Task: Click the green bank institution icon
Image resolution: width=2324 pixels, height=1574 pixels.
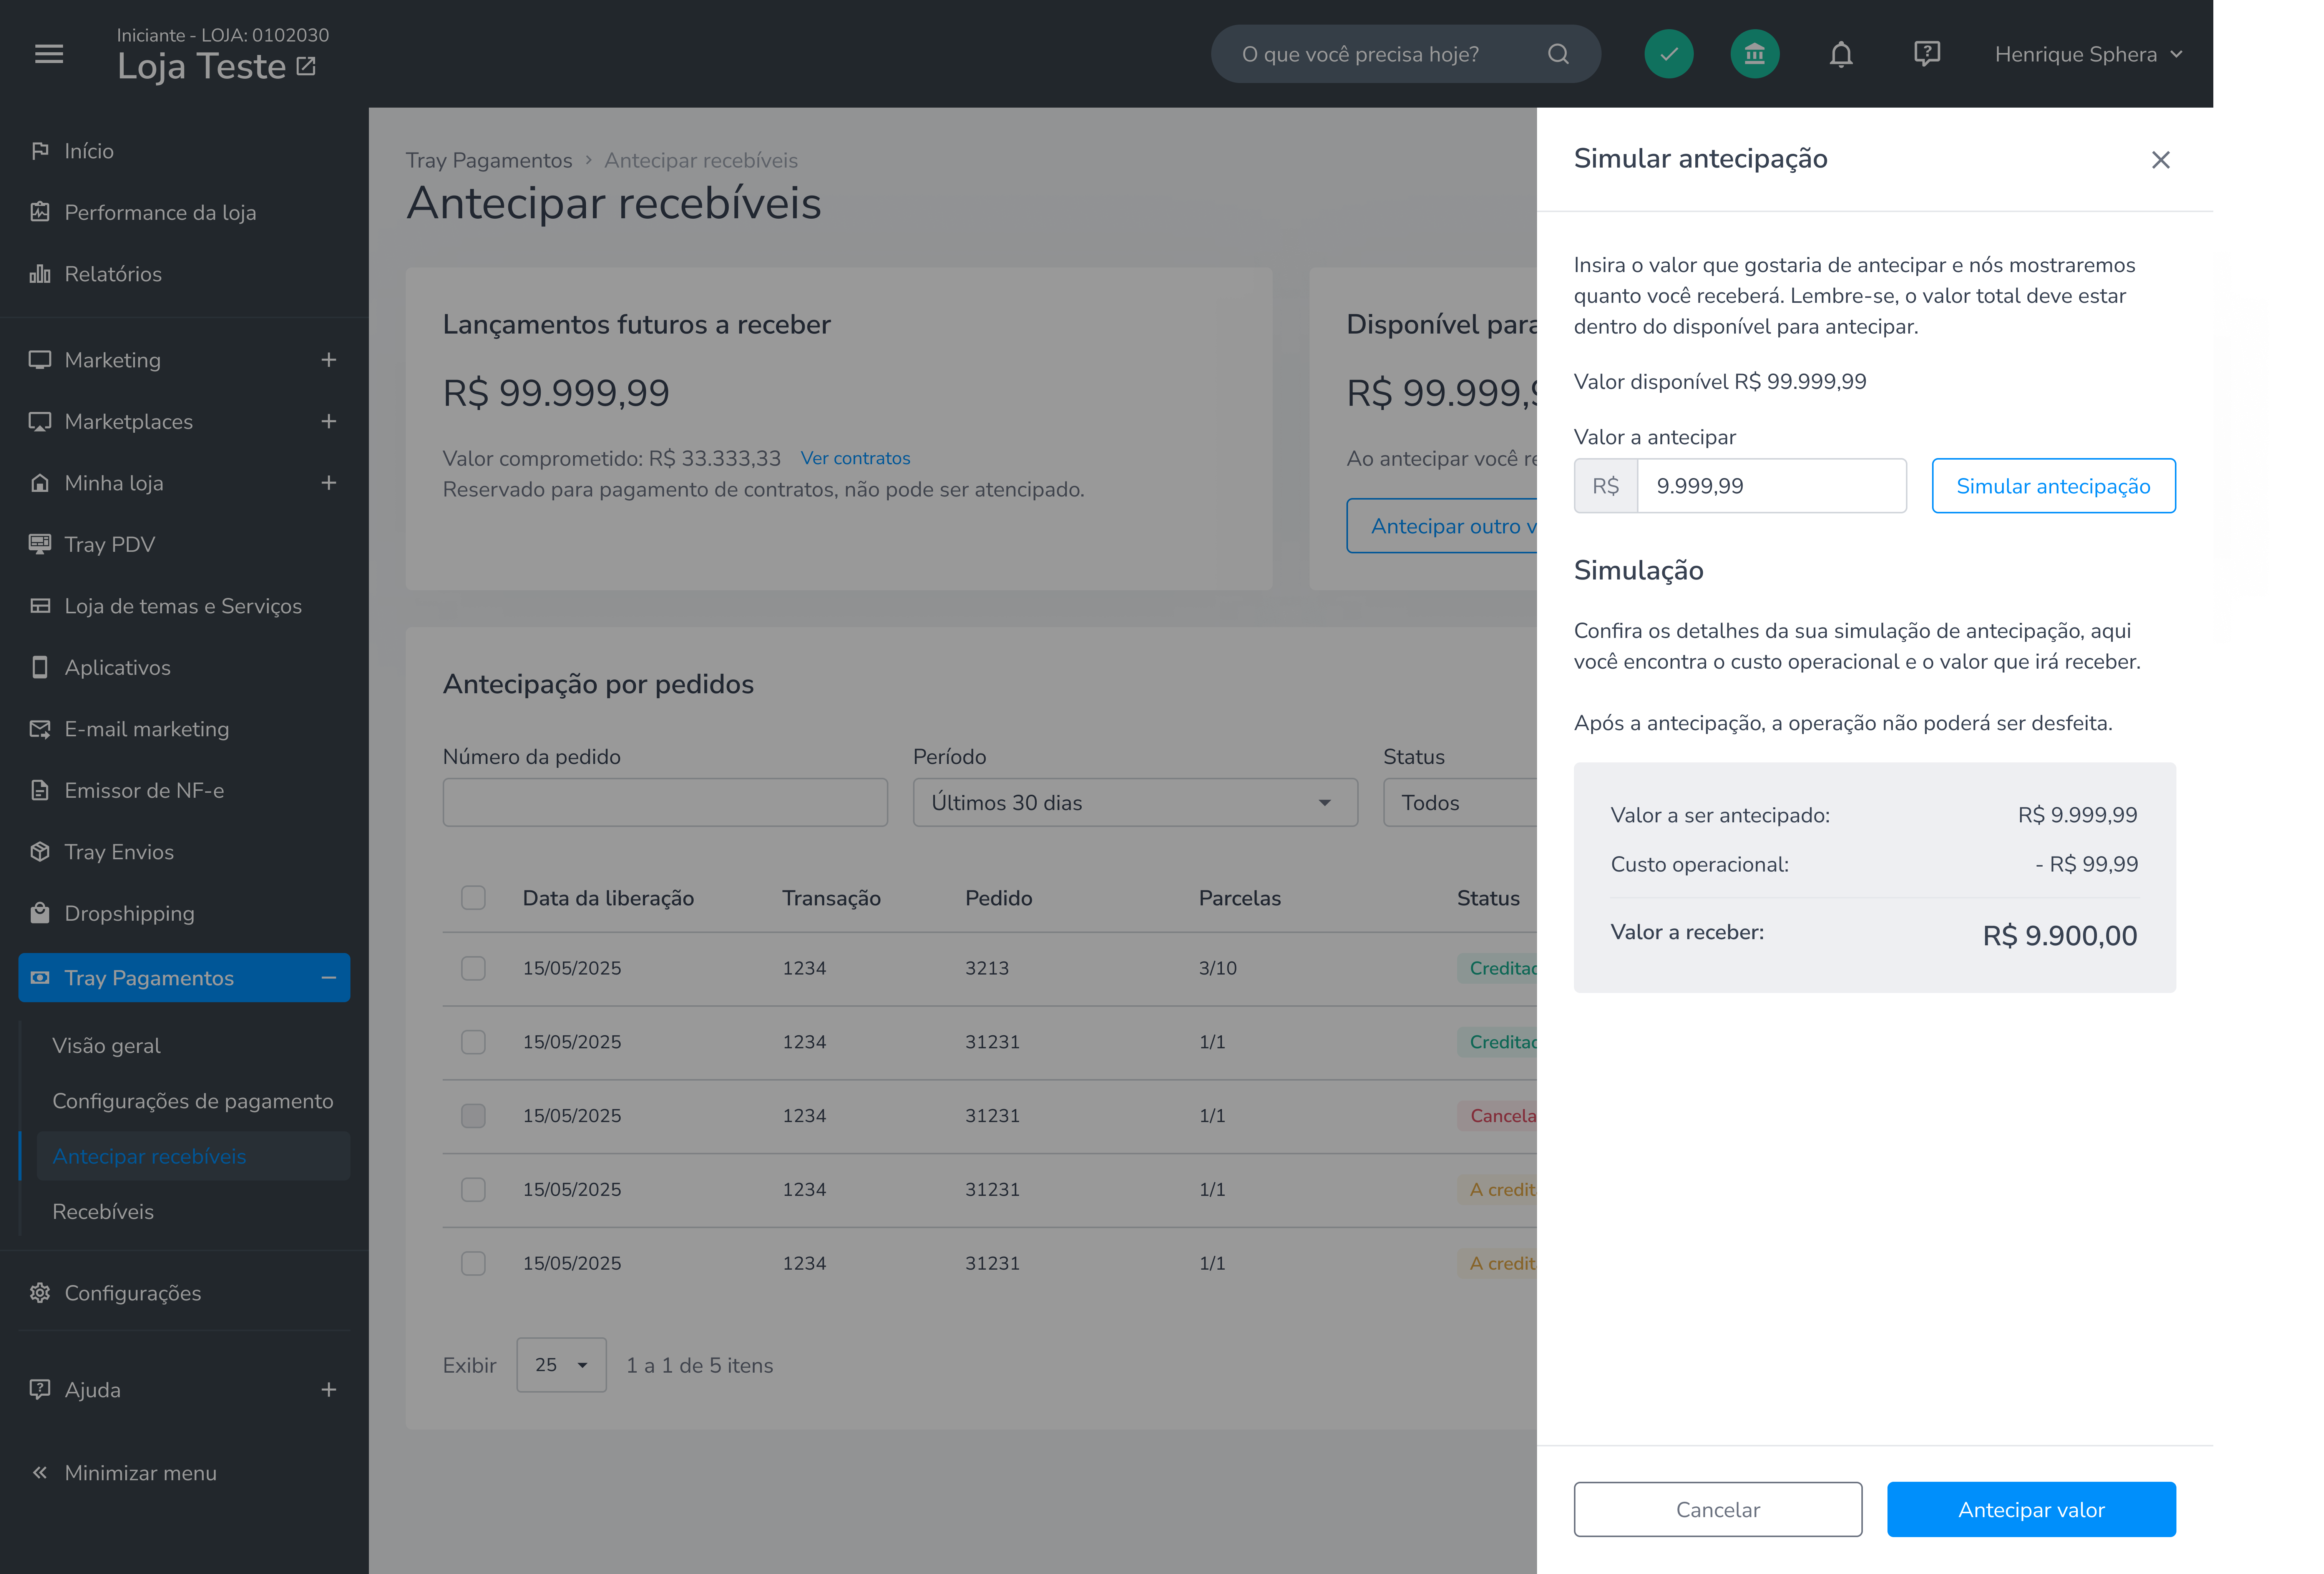Action: pyautogui.click(x=1755, y=54)
